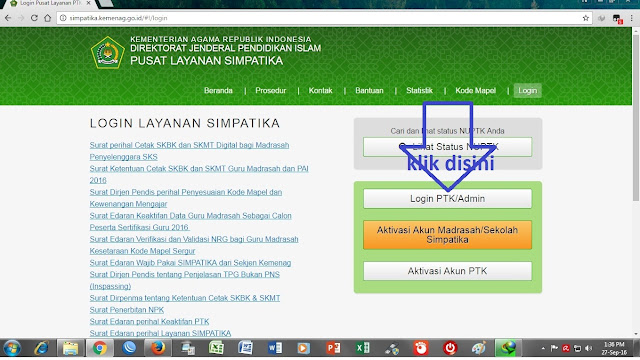Open the Internet Download Manager taskbar icon

[x=508, y=348]
